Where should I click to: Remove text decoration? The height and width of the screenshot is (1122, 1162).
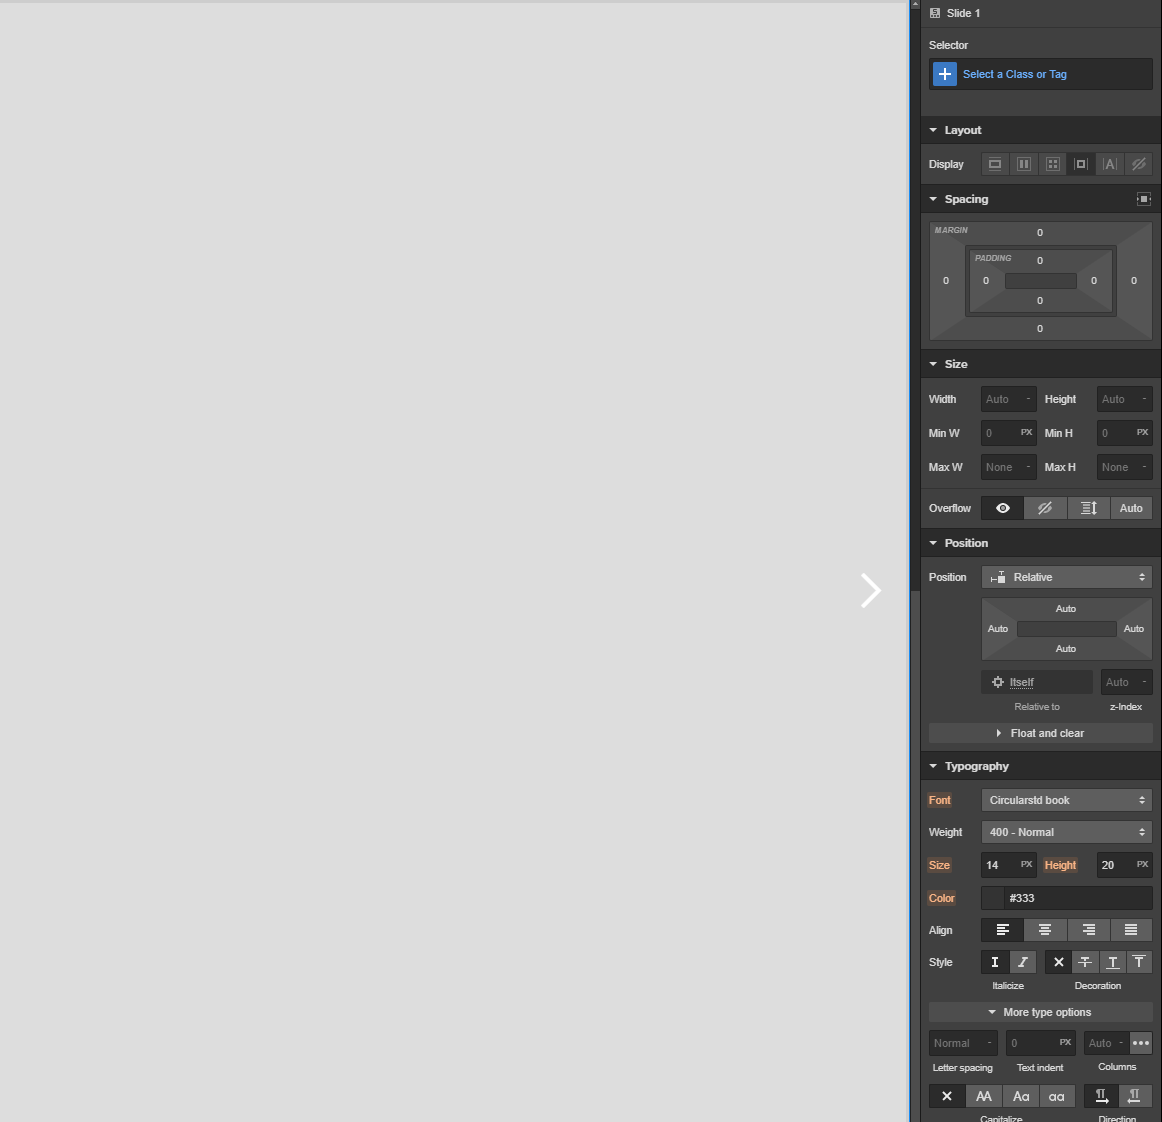coord(1058,962)
